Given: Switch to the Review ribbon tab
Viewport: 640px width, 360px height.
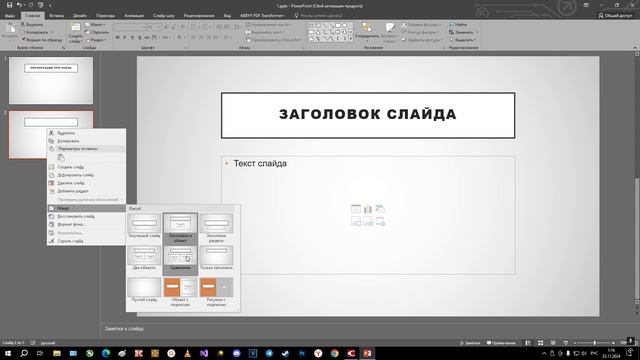Looking at the screenshot, I should (199, 16).
